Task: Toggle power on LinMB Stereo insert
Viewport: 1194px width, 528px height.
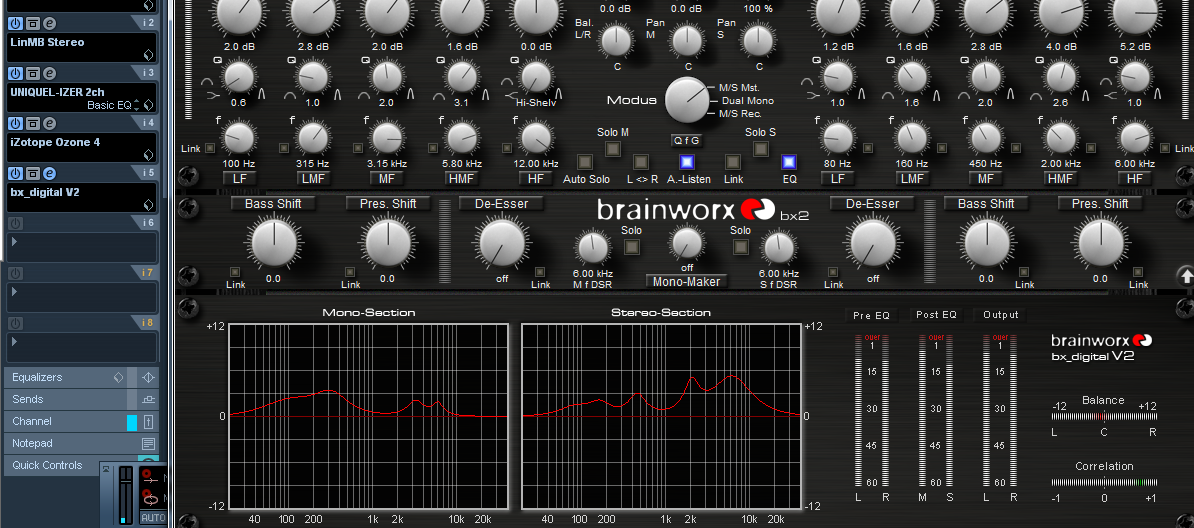Action: pos(14,24)
